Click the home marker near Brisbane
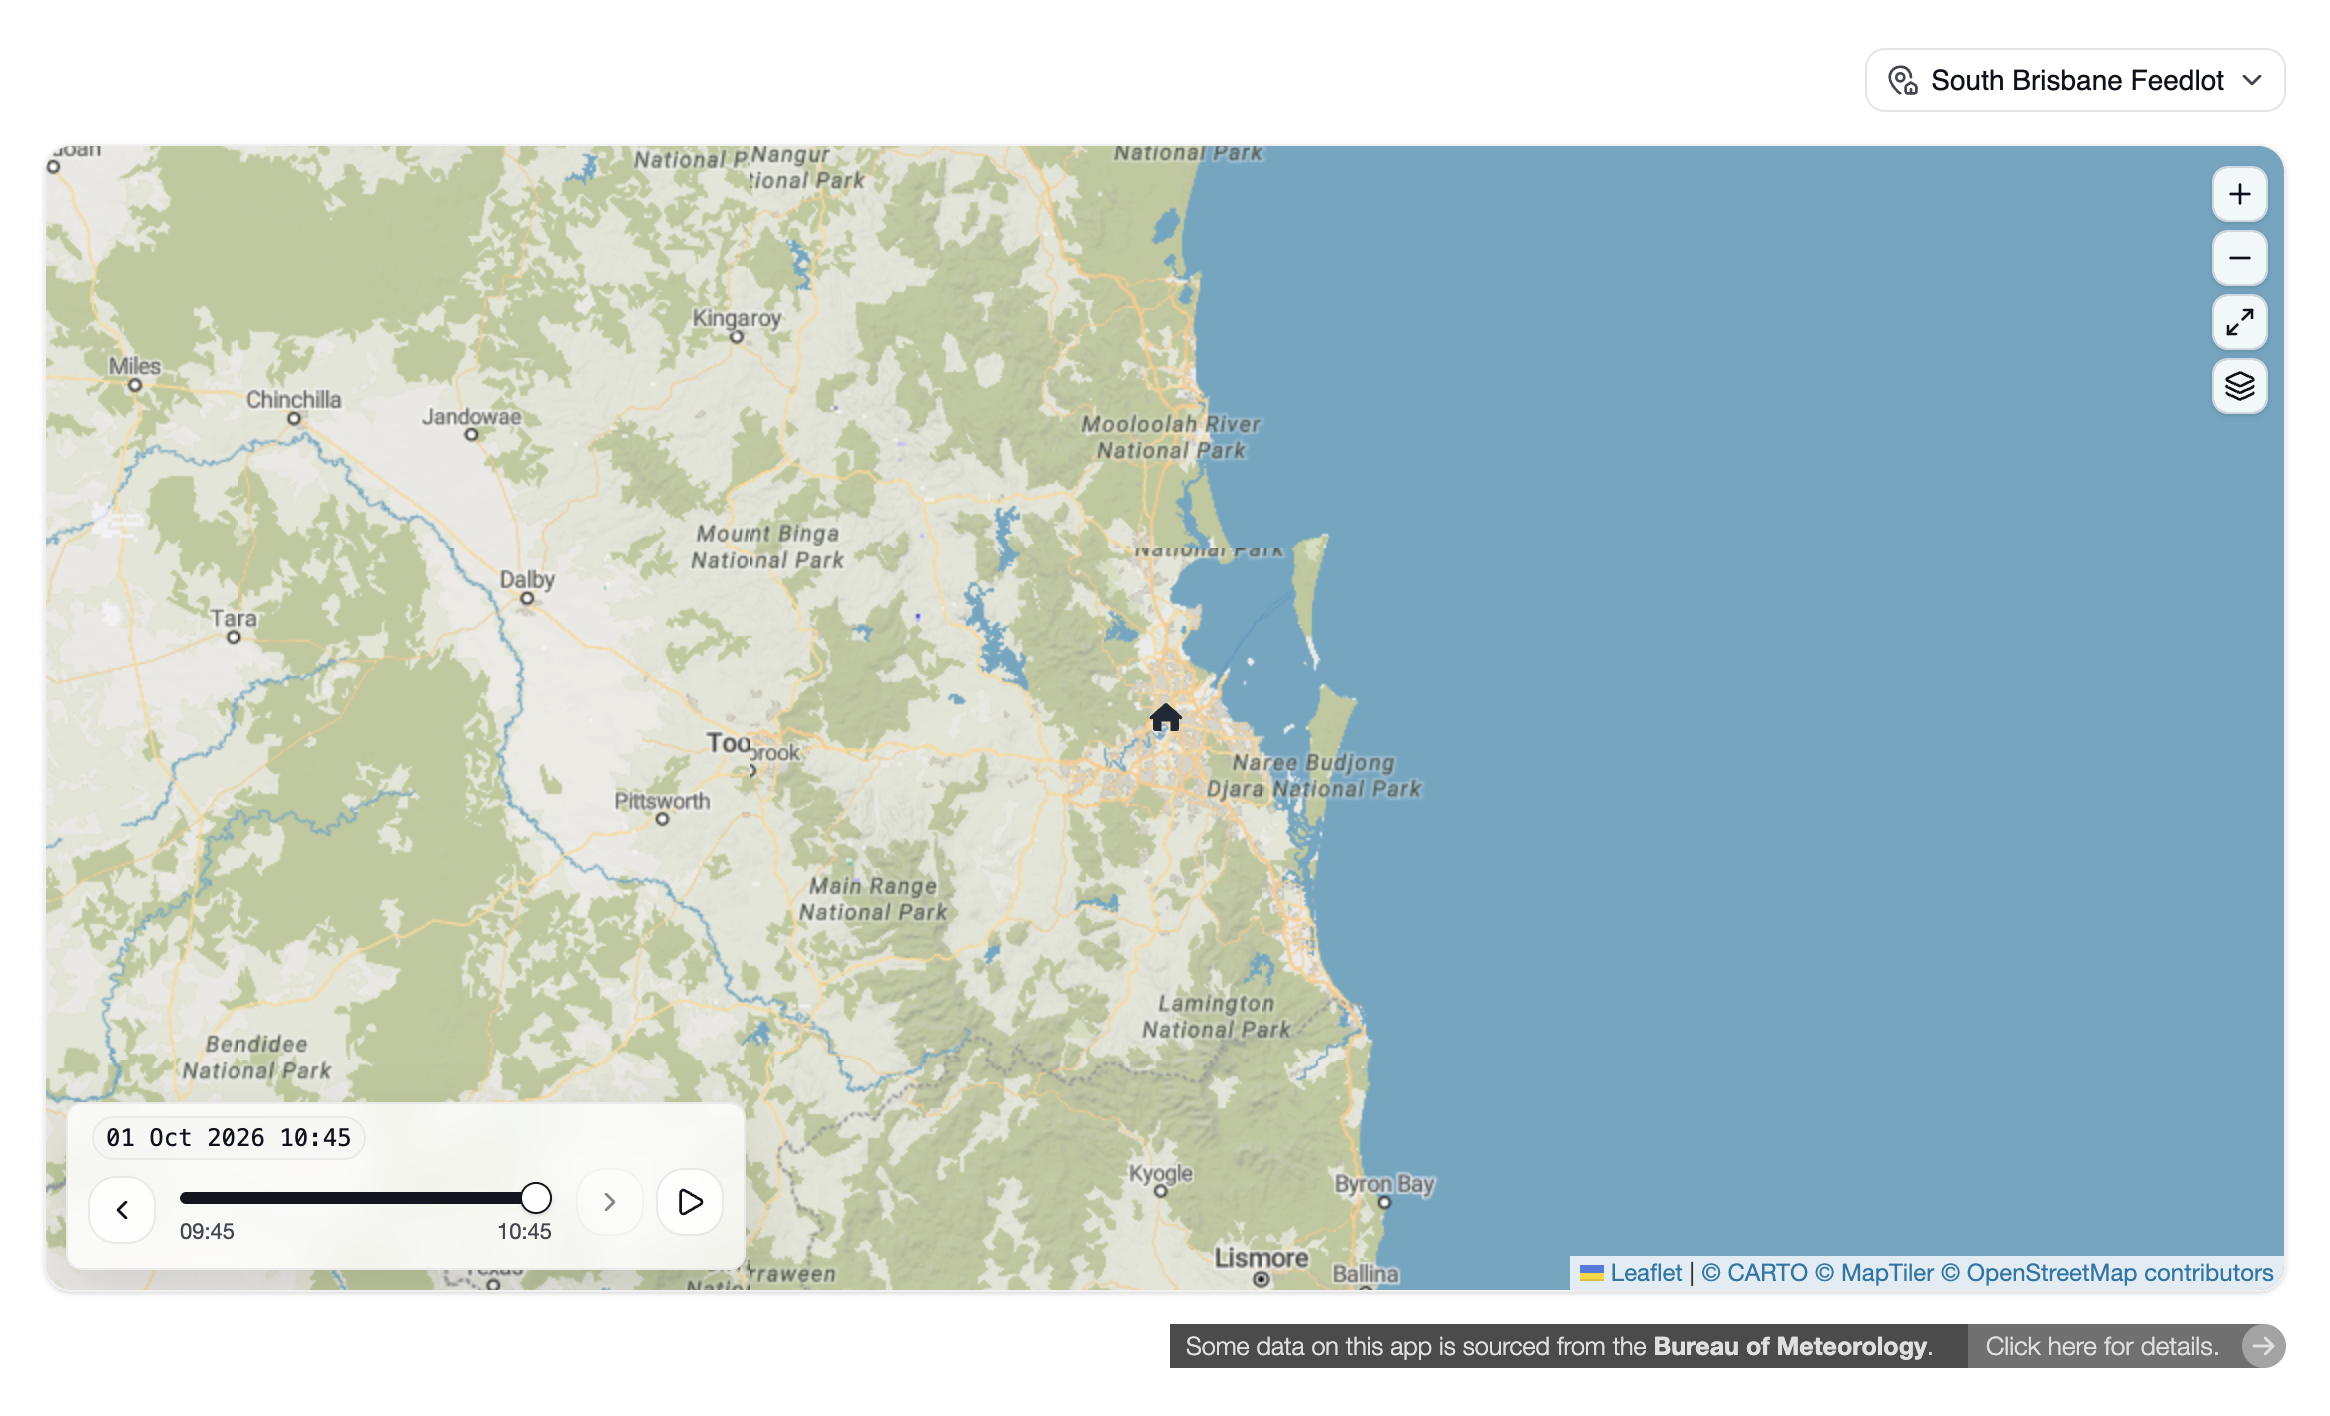 point(1165,717)
